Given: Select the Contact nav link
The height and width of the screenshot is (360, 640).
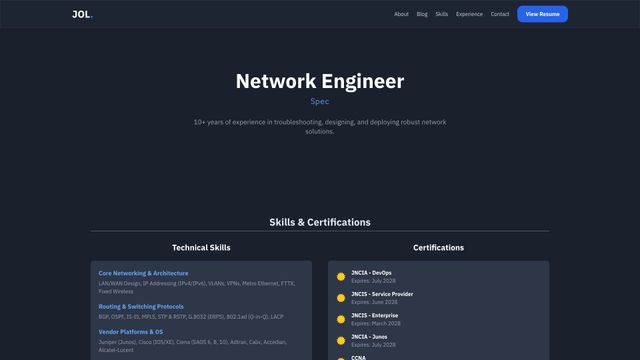Looking at the screenshot, I should point(500,14).
